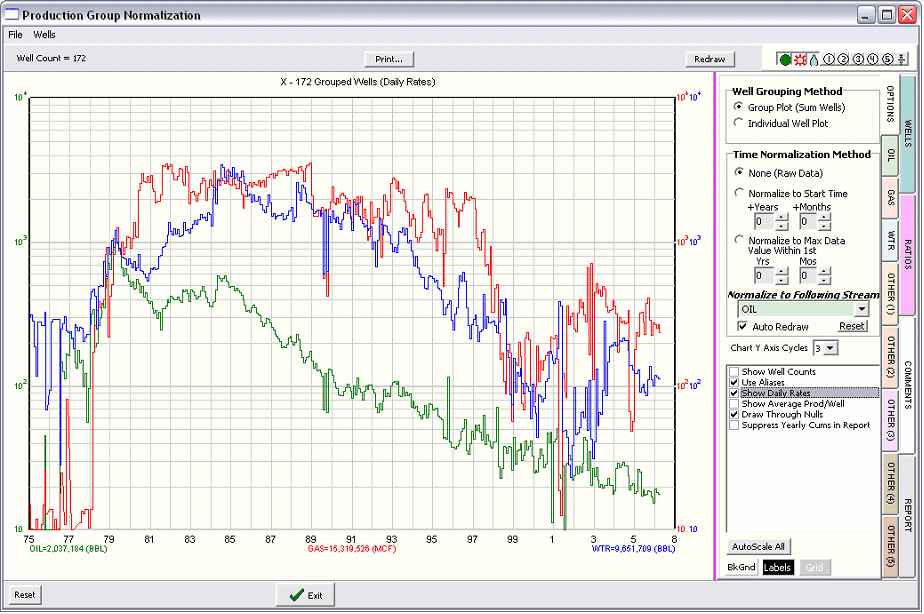Switch to the GAS side tab
This screenshot has width=924, height=614.
coord(890,198)
